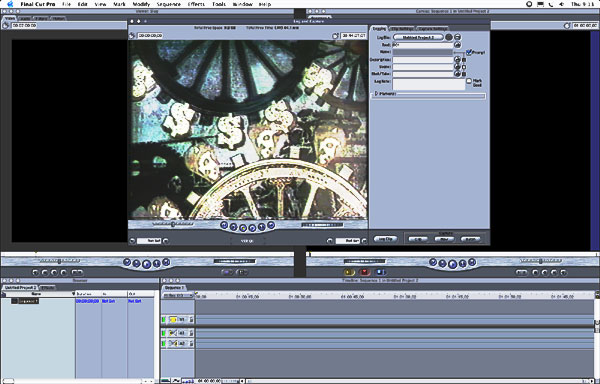Select the Sequence 1 tab in the Timeline
Image resolution: width=600 pixels, height=384 pixels.
pyautogui.click(x=174, y=287)
